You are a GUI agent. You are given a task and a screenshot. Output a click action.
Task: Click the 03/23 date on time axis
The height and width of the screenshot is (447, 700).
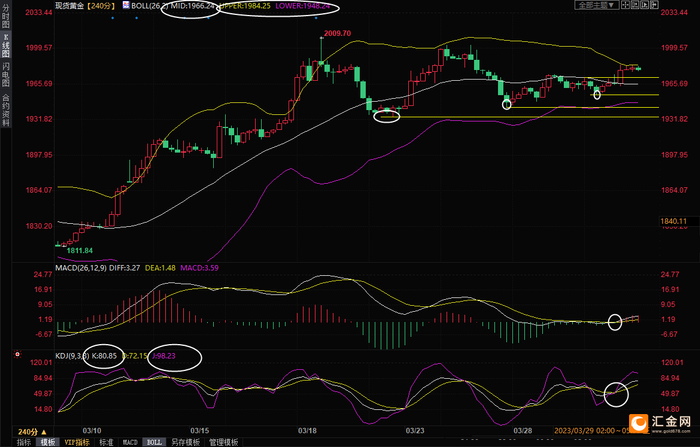pos(415,431)
